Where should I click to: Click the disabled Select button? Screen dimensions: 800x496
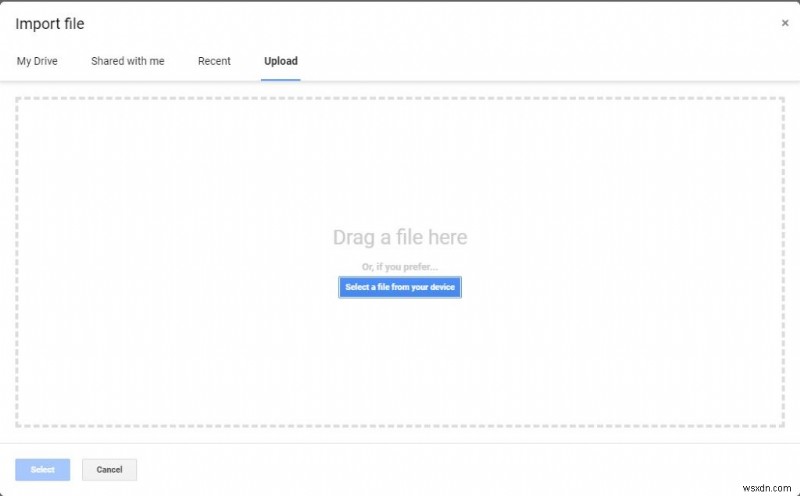coord(42,469)
